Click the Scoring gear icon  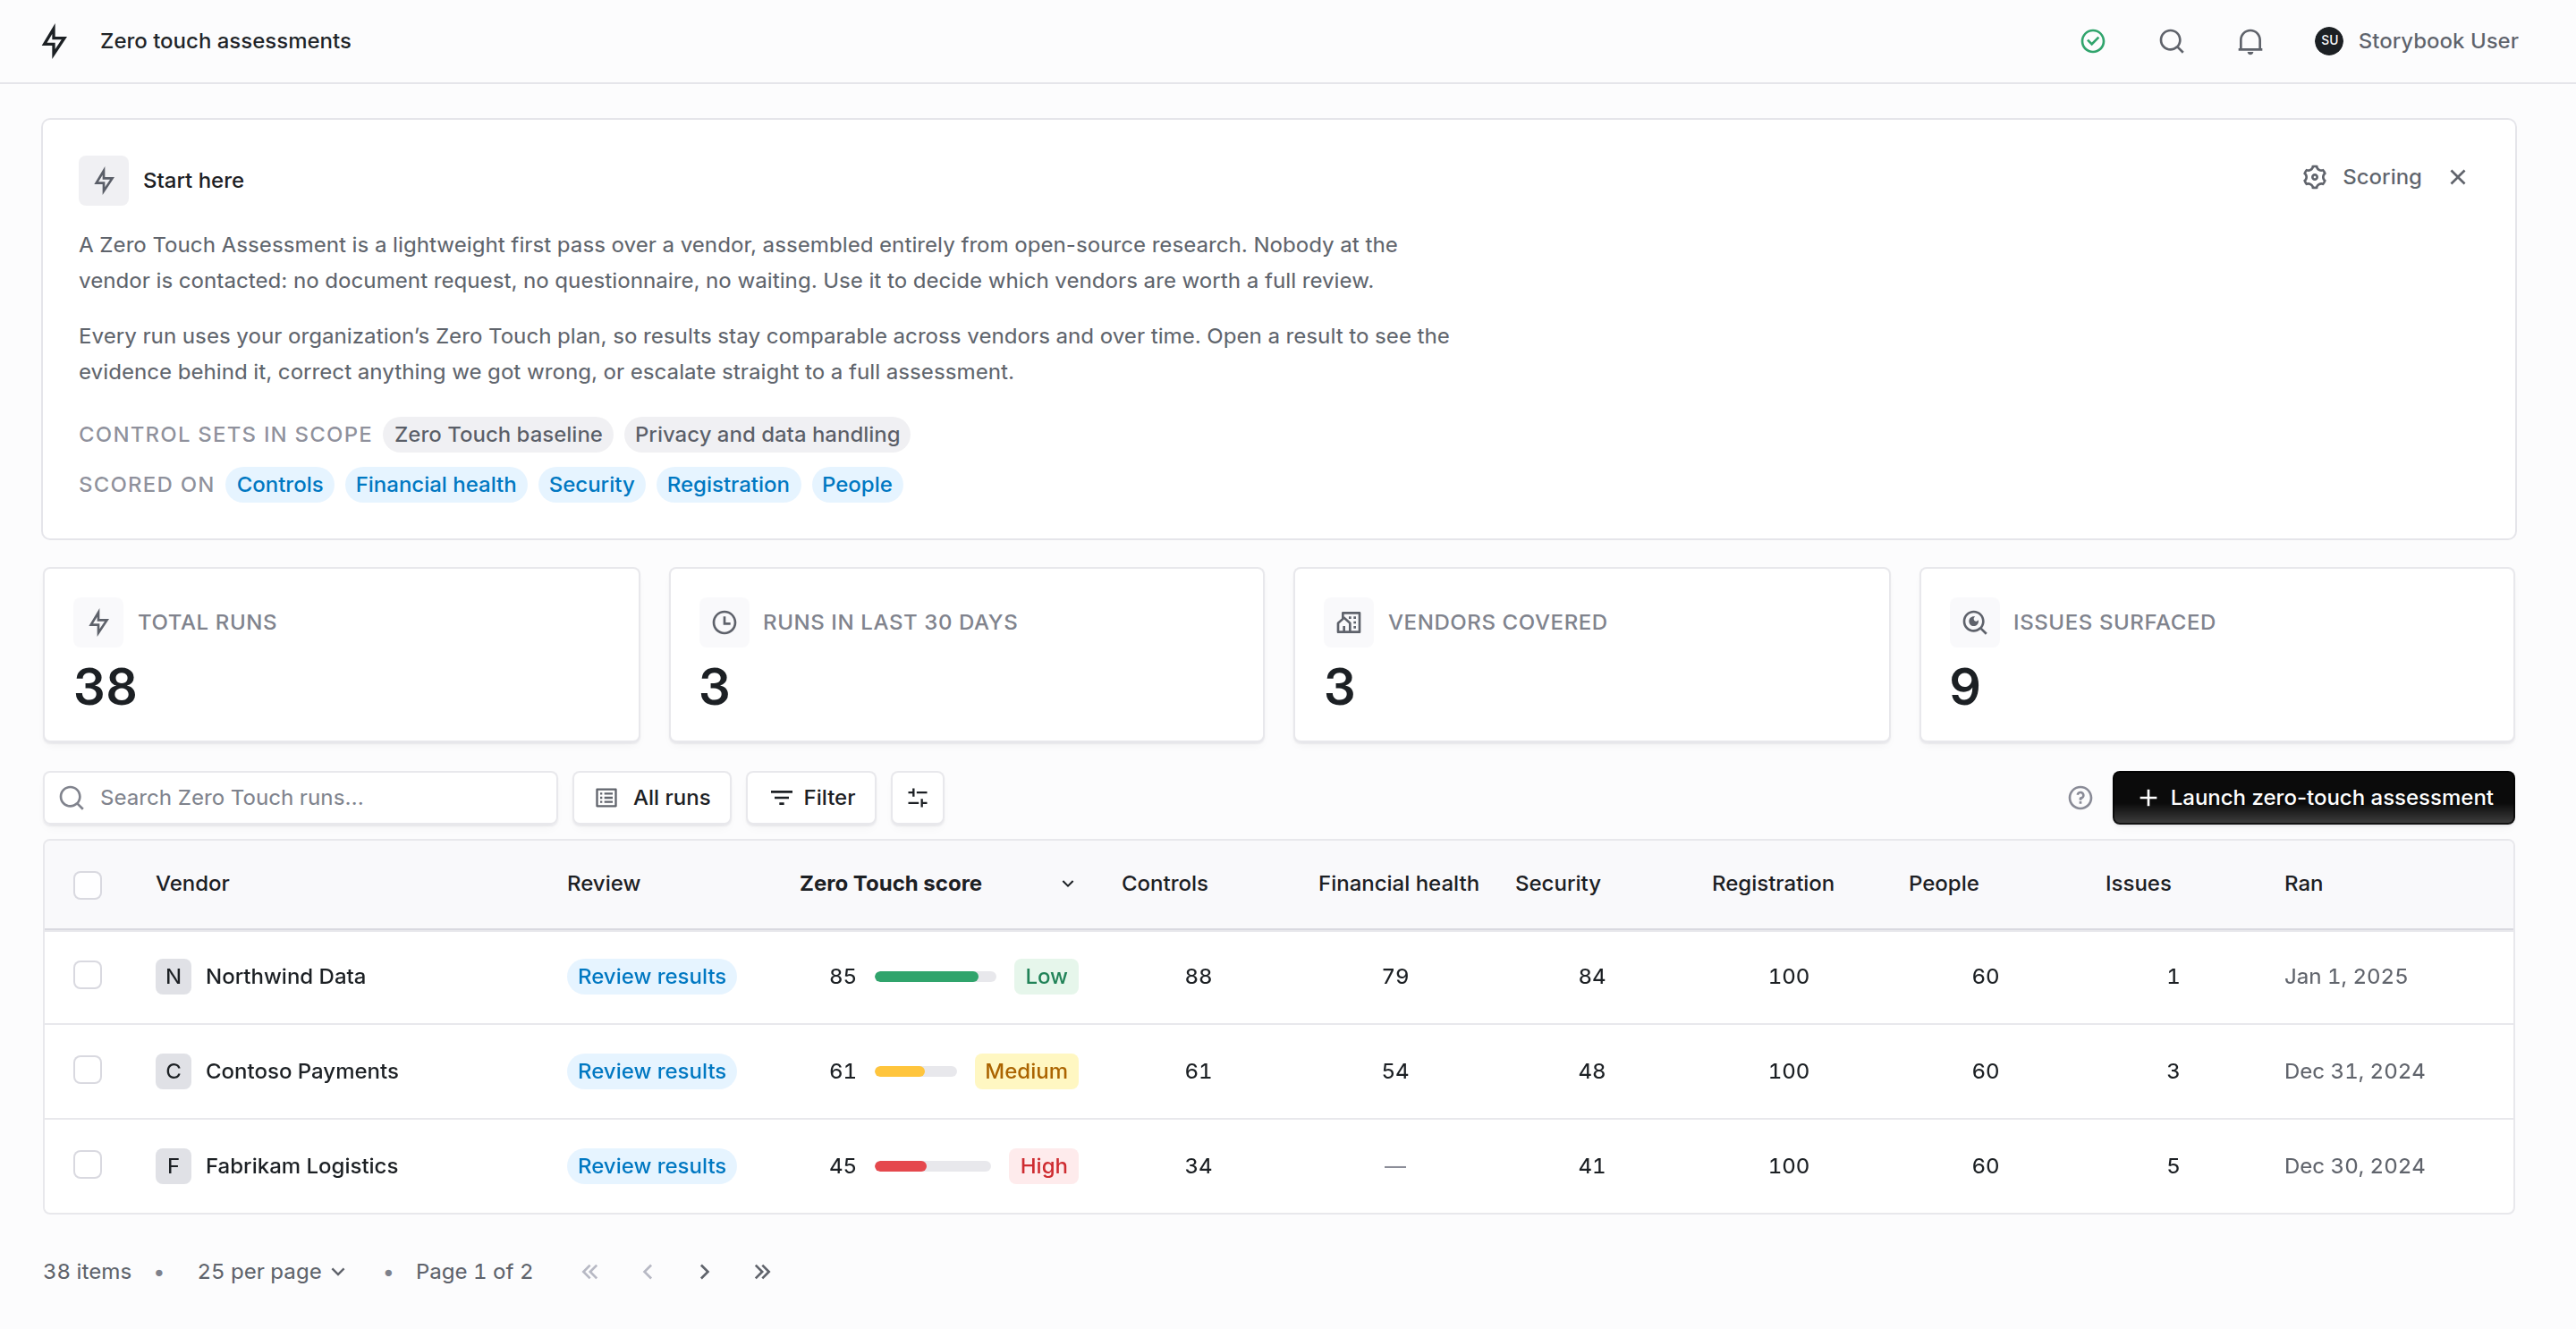coord(2314,177)
